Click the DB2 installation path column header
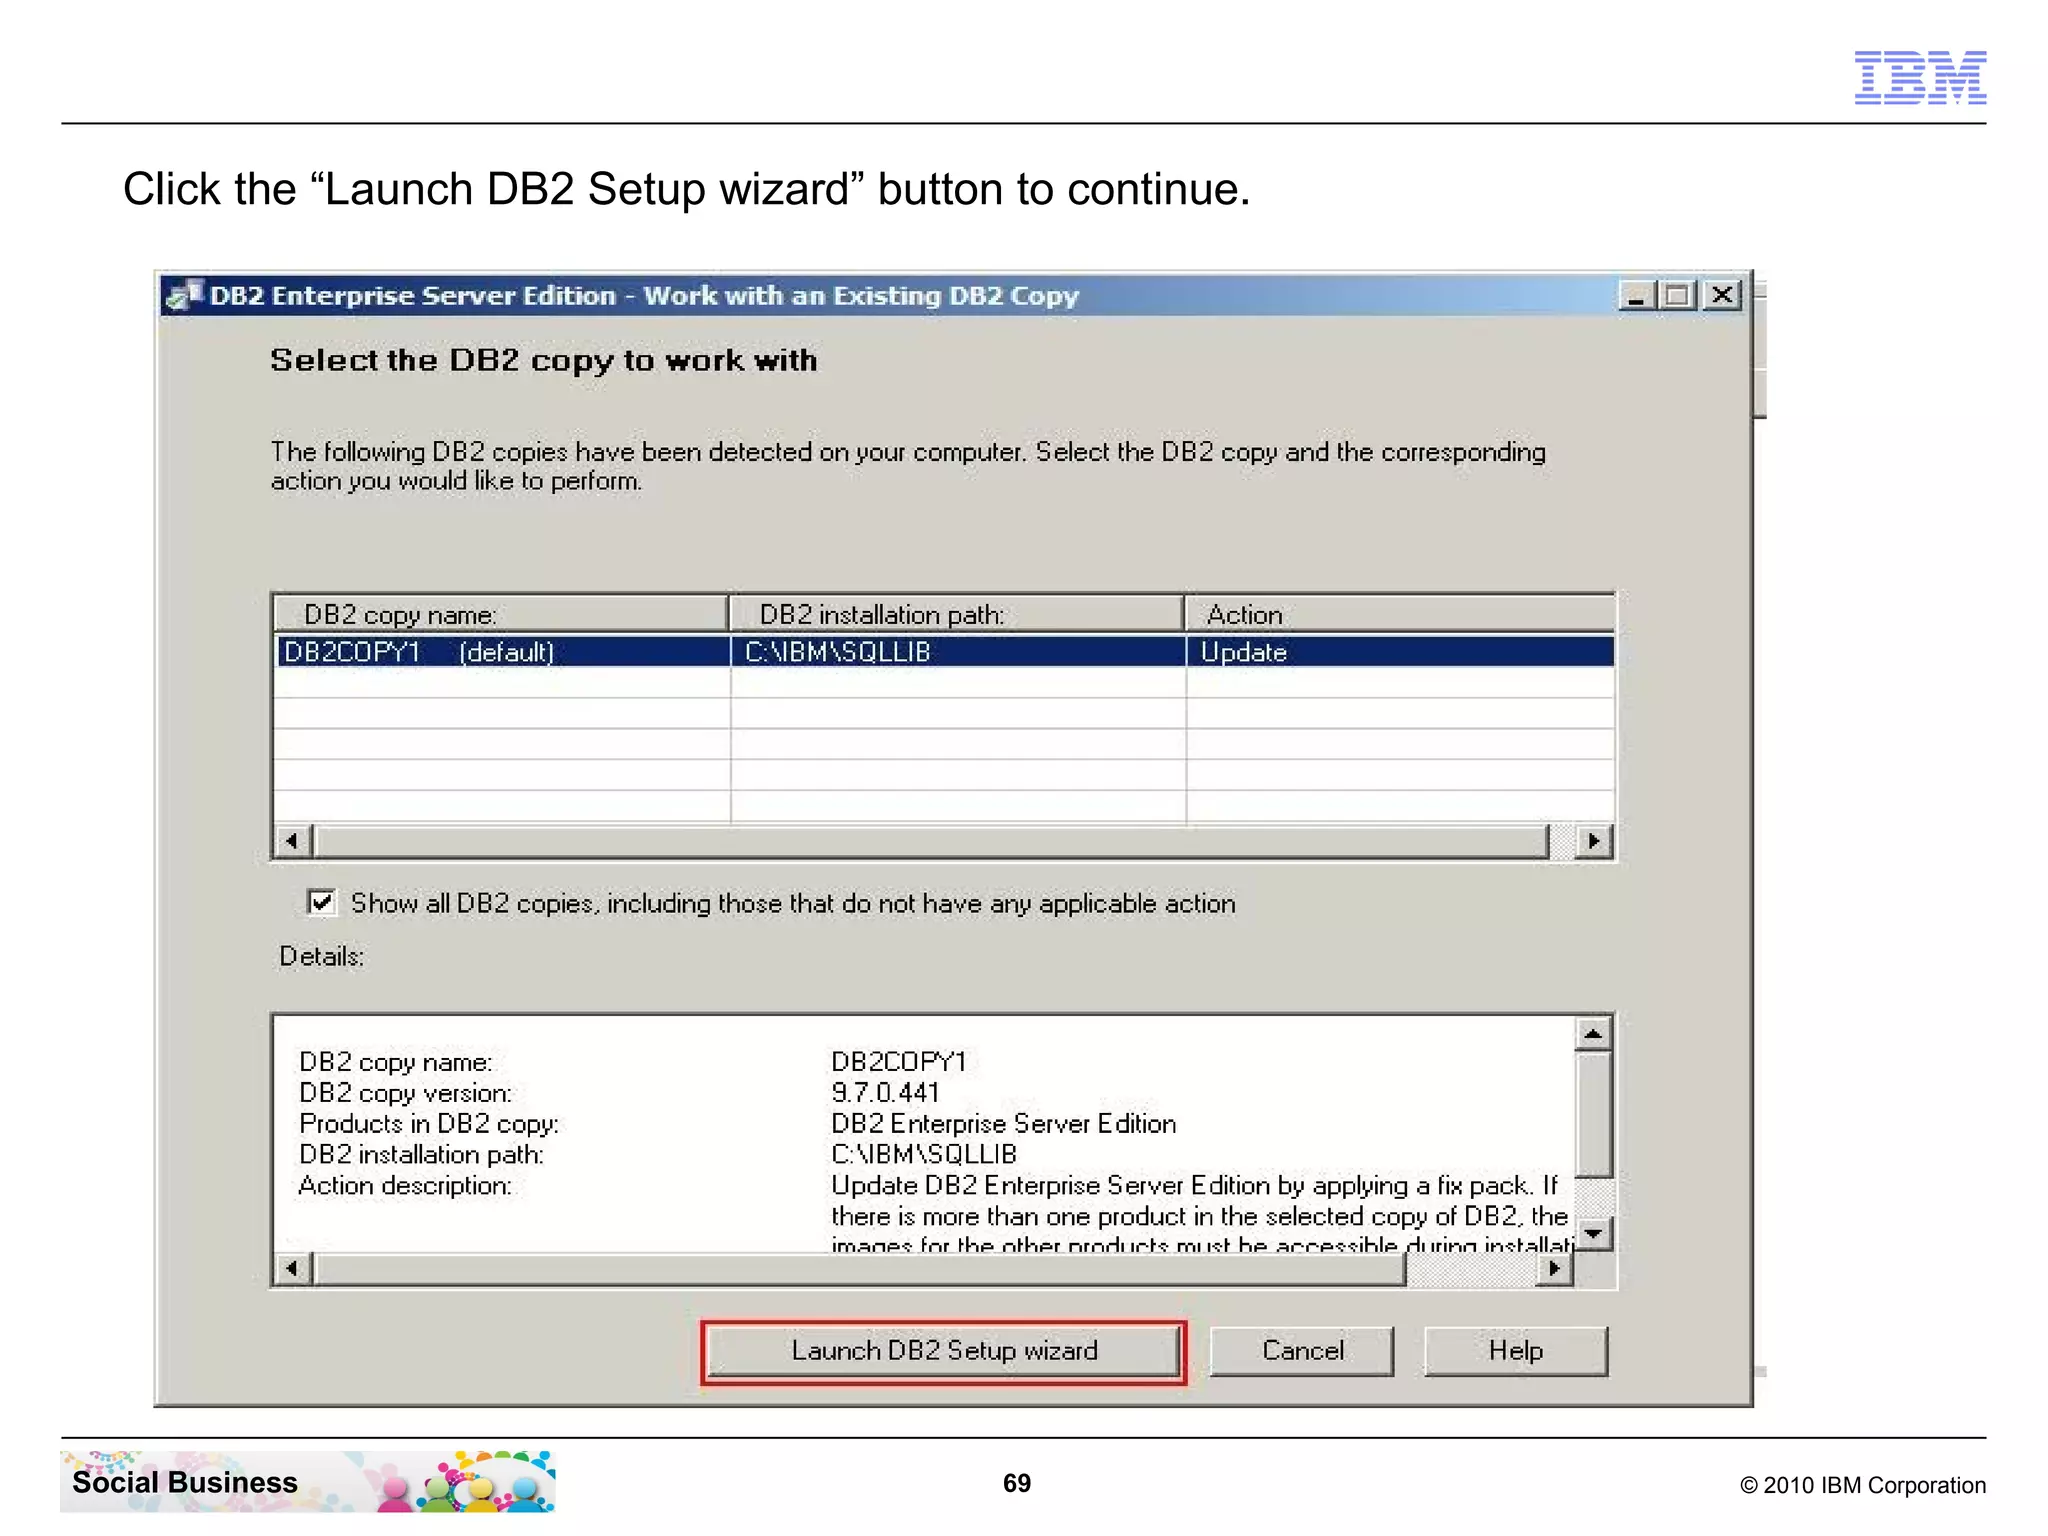Screen dimensions: 2048x1536 coord(957,614)
